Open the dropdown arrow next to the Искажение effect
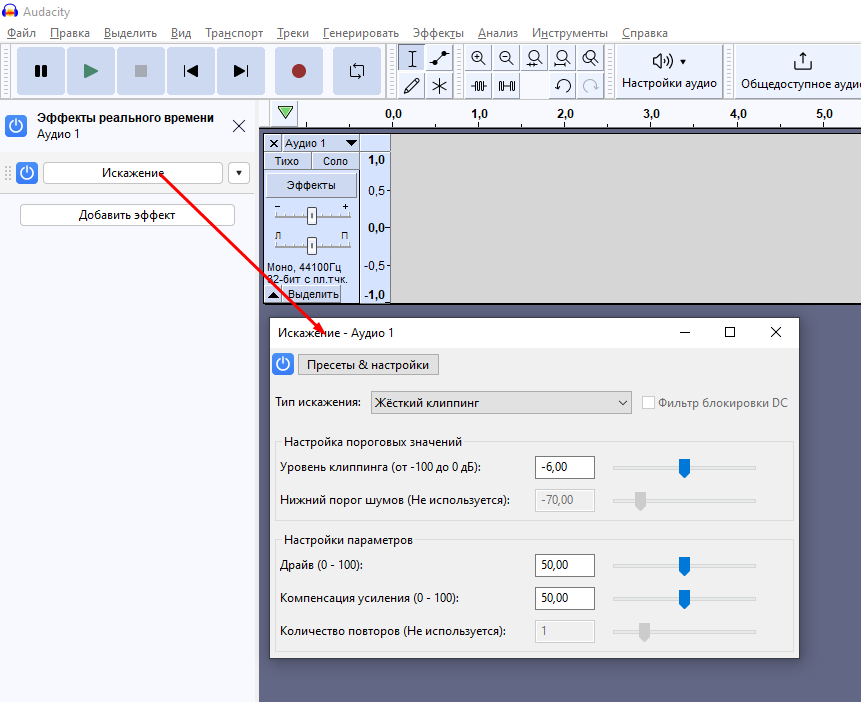Viewport: 861px width, 702px height. [x=238, y=173]
